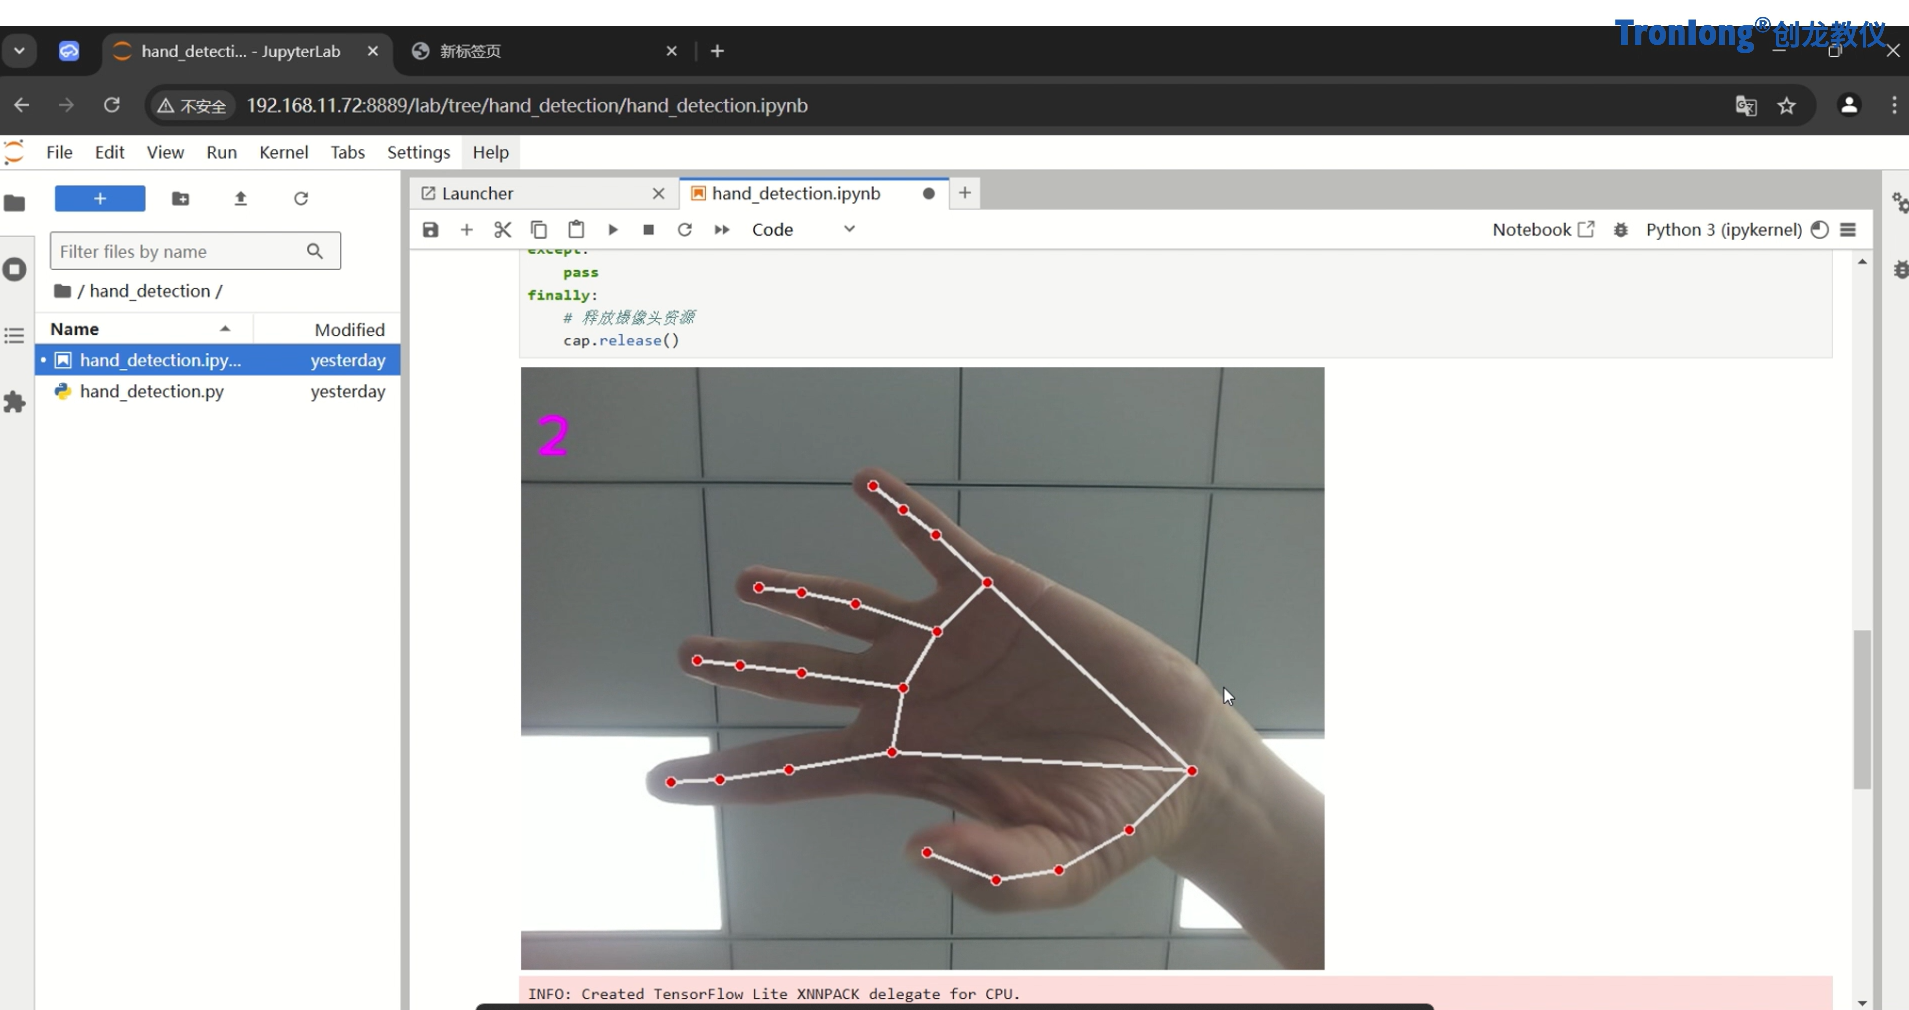Add a new launcher tab with plus
The height and width of the screenshot is (1010, 1909).
click(964, 193)
